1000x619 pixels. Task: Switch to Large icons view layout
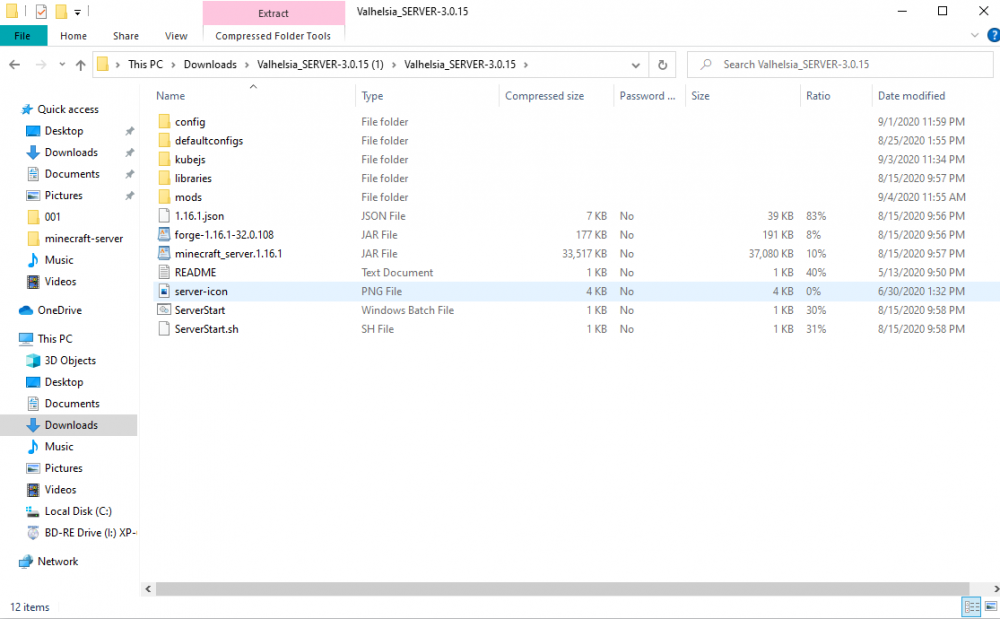[x=989, y=607]
